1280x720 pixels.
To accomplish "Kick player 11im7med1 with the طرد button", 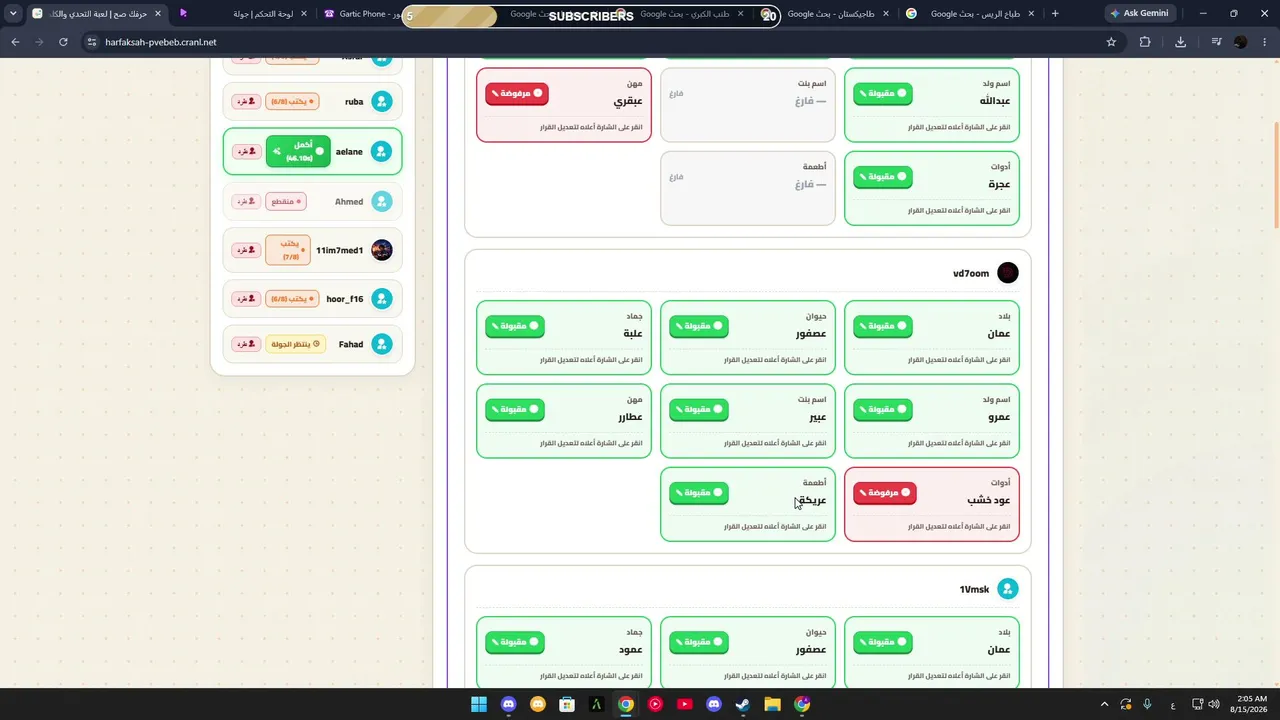I will [x=245, y=250].
